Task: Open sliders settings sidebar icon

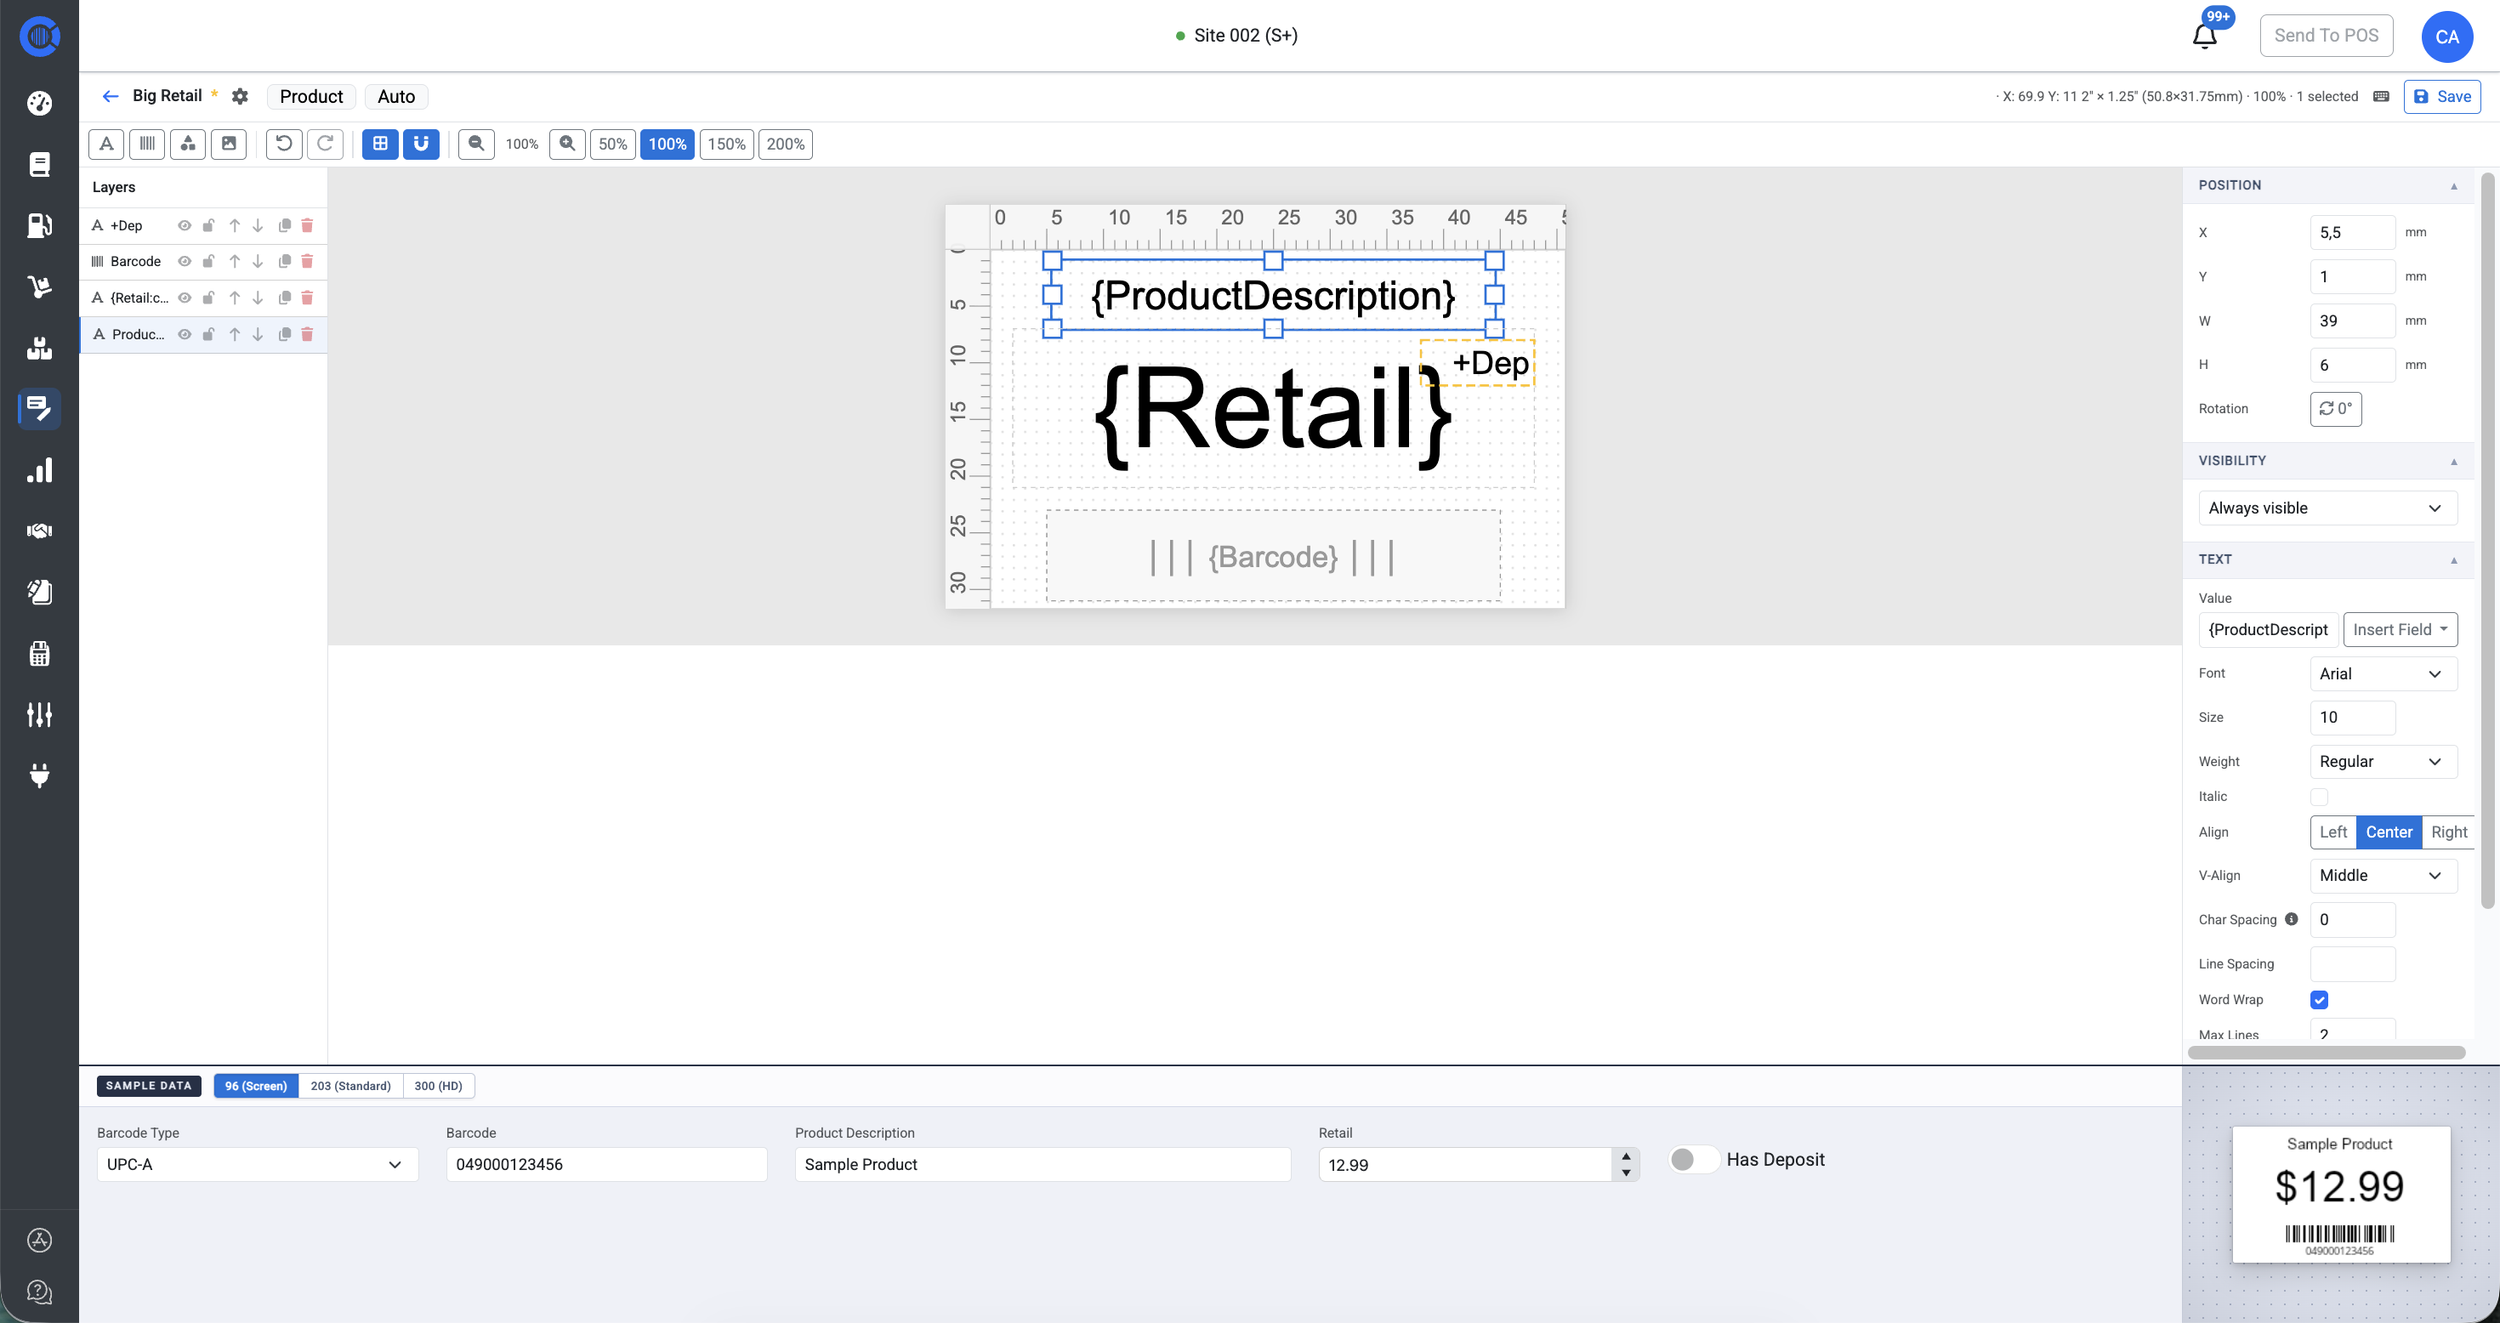Action: [39, 714]
